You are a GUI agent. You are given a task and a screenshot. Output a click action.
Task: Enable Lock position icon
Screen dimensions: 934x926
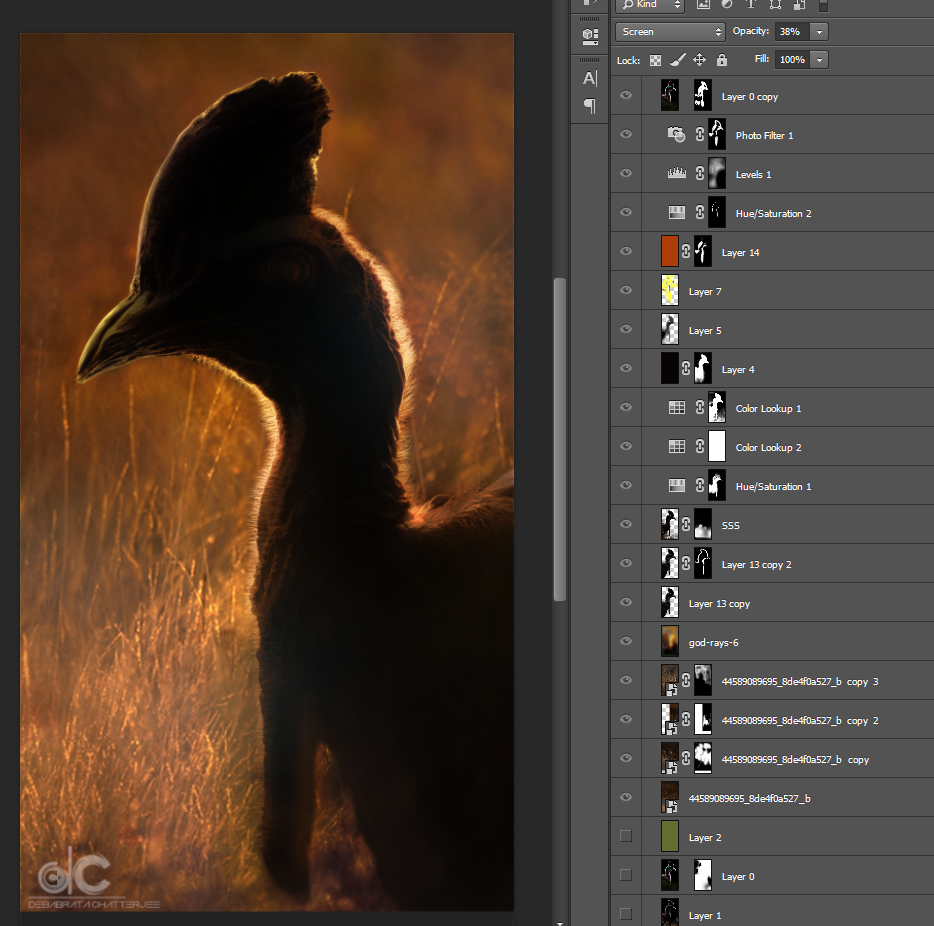(699, 60)
